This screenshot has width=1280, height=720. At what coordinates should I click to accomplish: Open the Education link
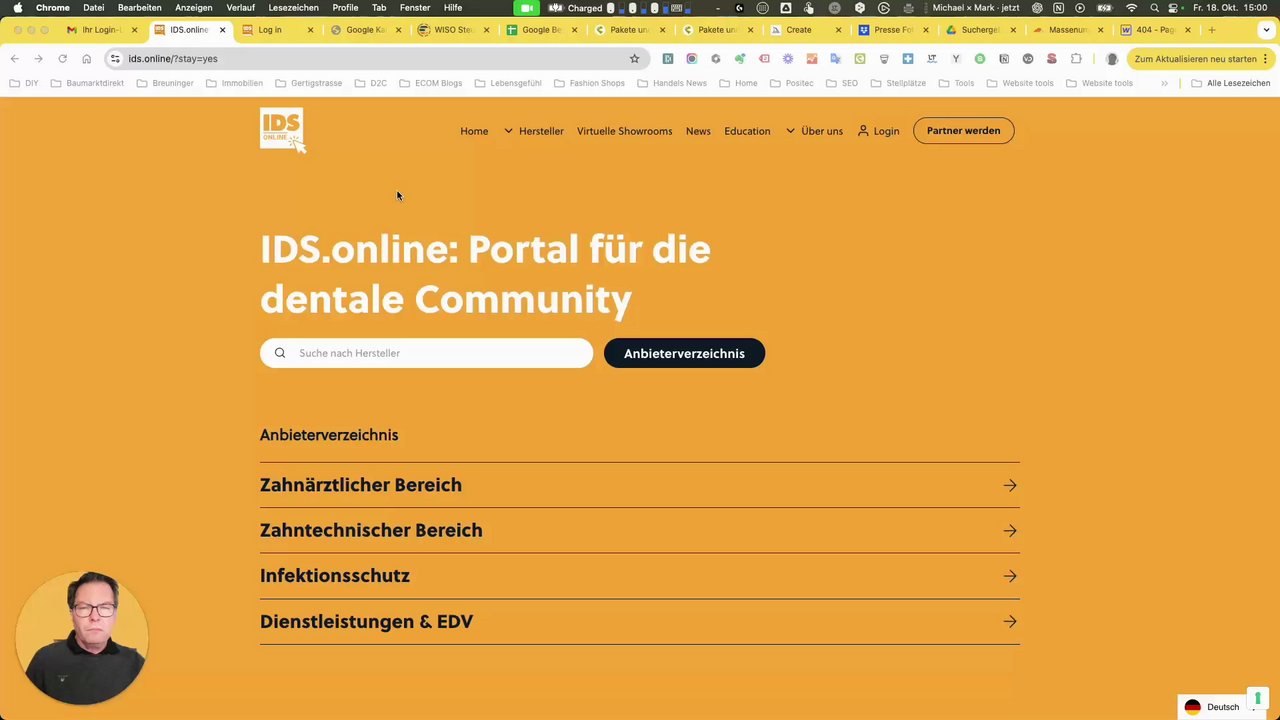pos(747,131)
